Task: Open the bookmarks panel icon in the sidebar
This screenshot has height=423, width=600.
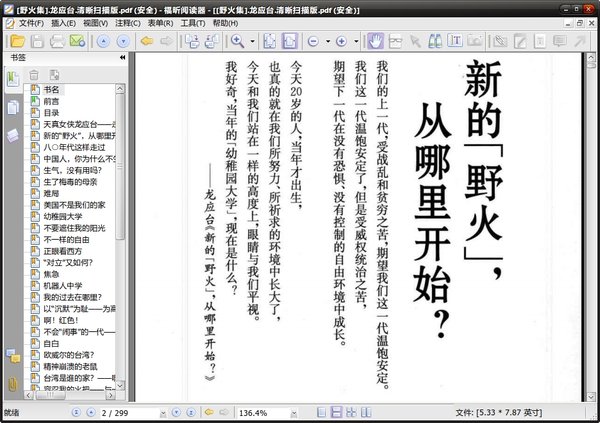Action: click(13, 79)
